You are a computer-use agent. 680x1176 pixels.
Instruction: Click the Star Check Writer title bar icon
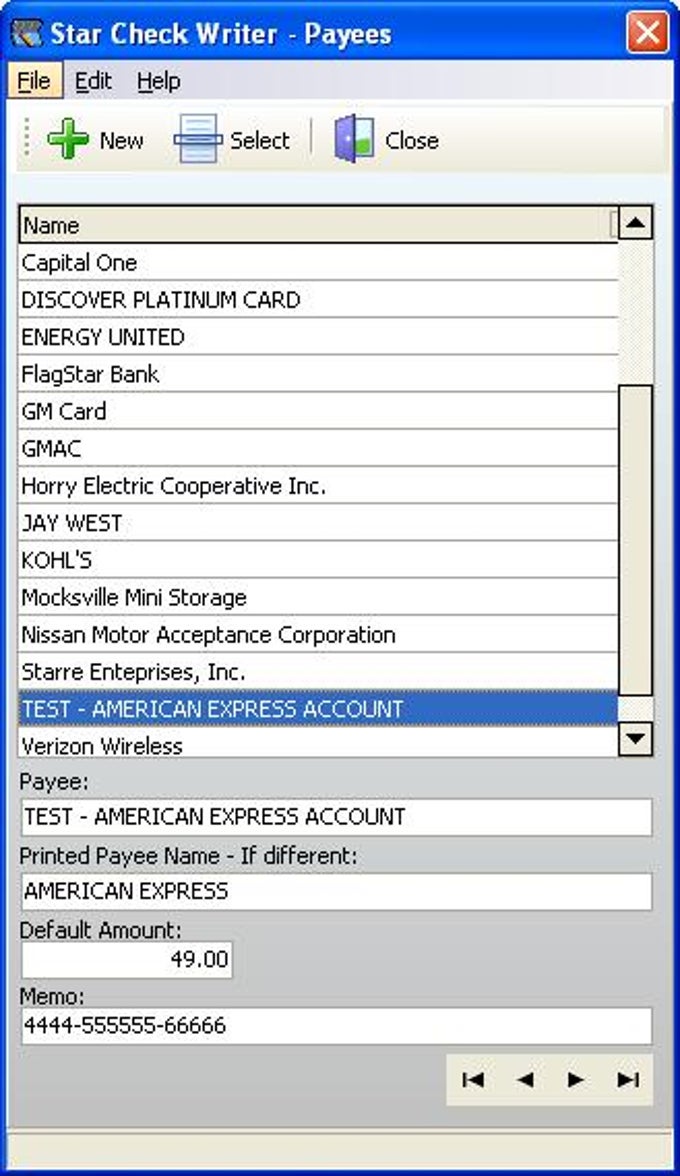coord(27,34)
